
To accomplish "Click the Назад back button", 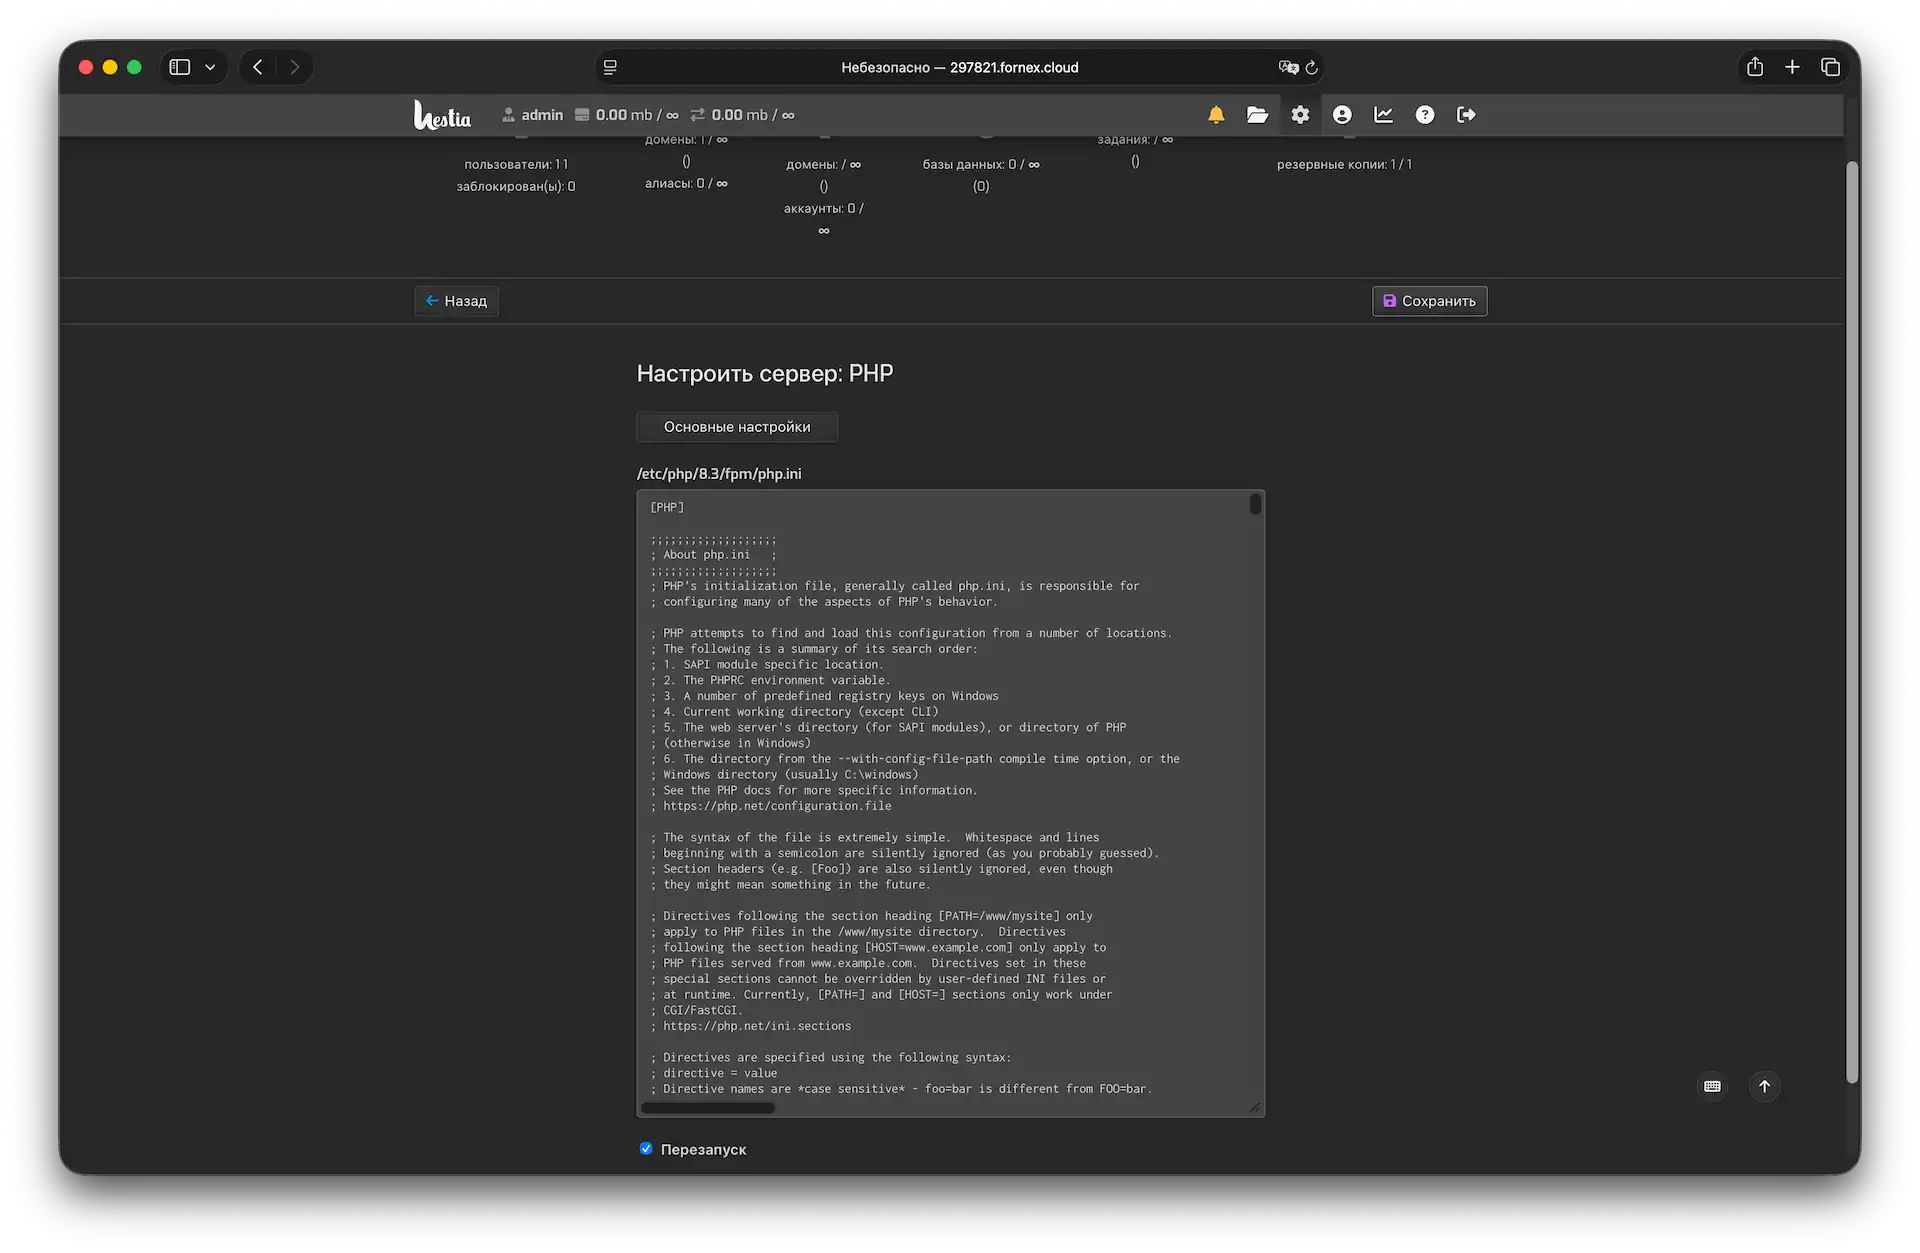I will tap(456, 301).
